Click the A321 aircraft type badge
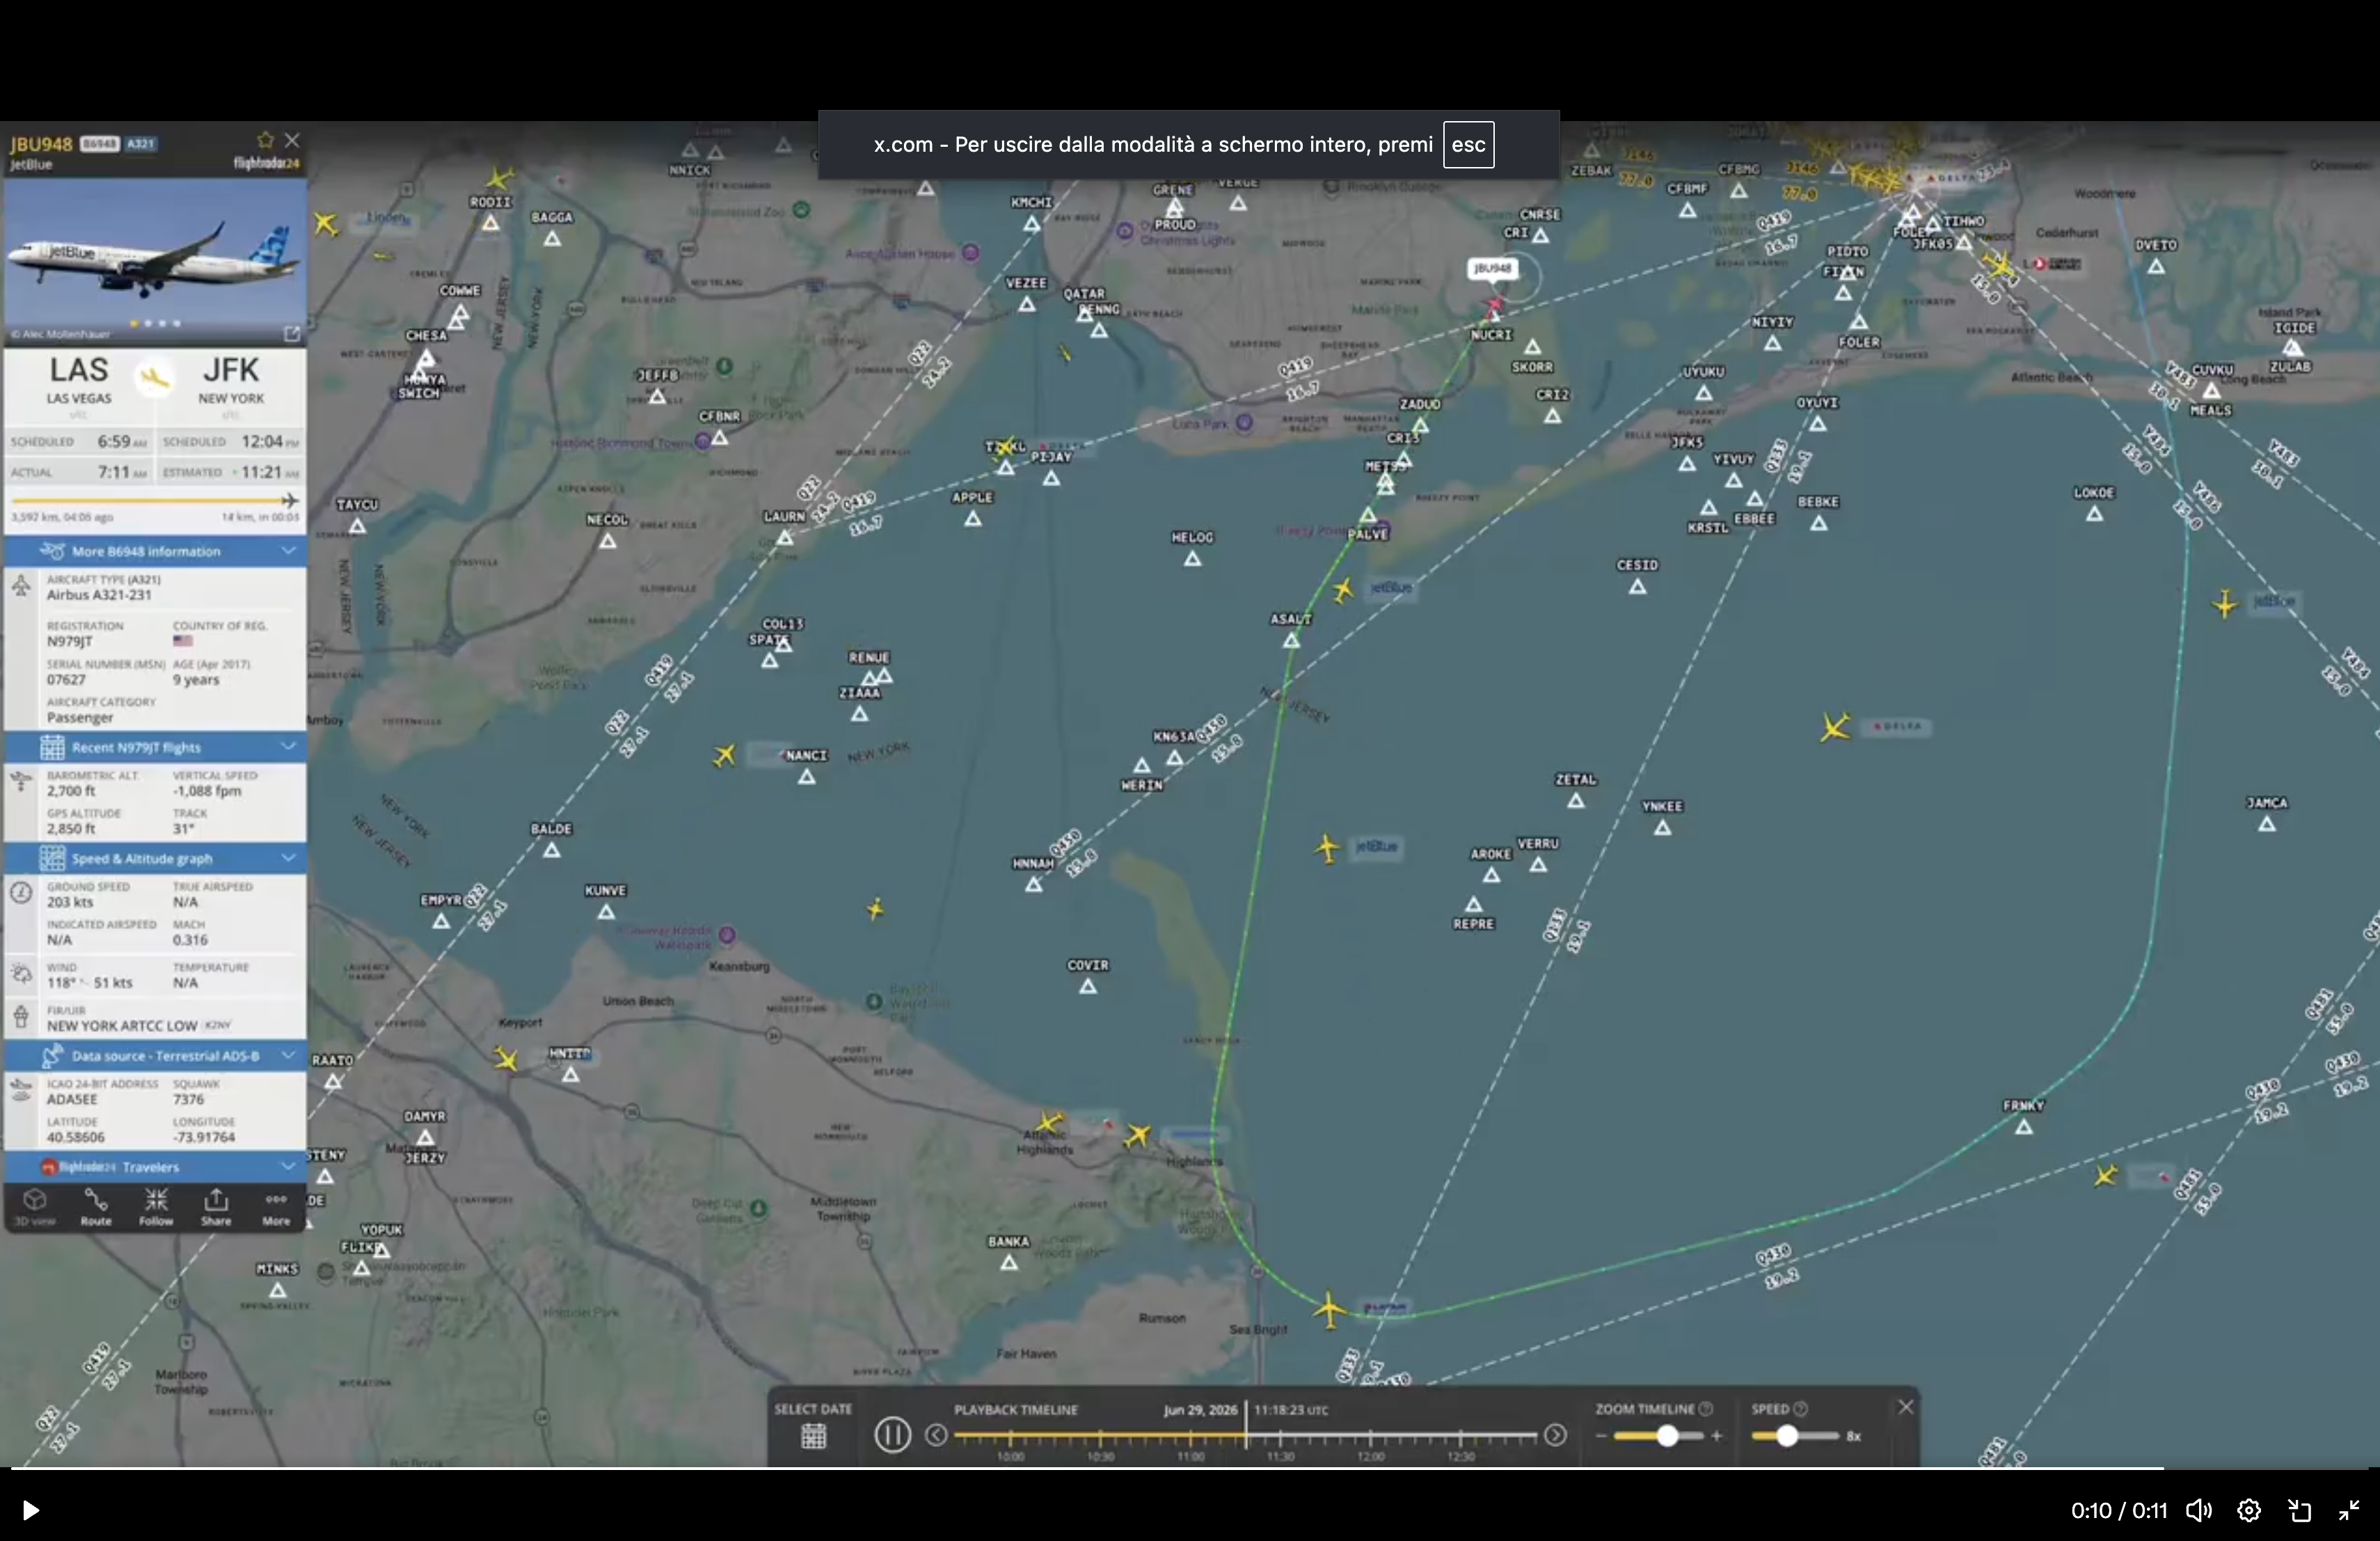Screen dimensions: 2380x1541 click(x=141, y=144)
